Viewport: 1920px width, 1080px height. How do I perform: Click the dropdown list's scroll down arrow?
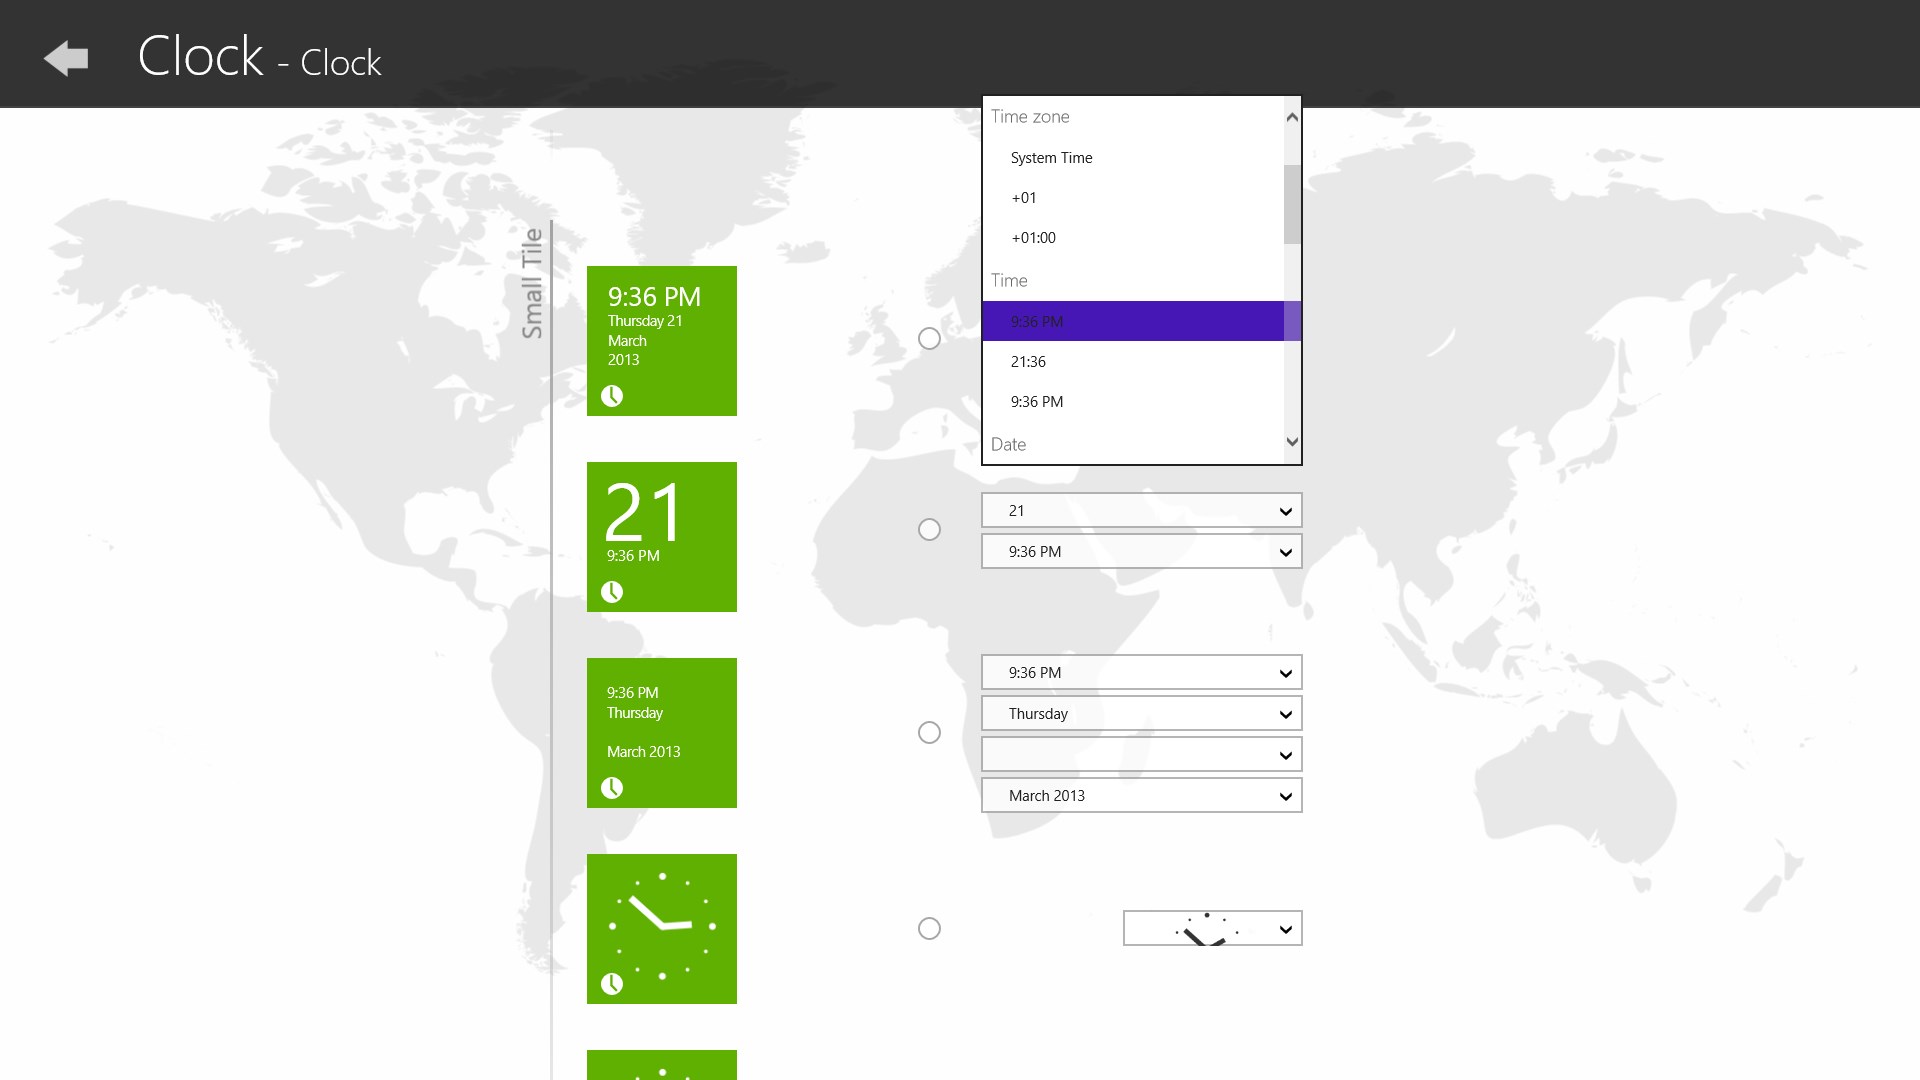pyautogui.click(x=1292, y=442)
